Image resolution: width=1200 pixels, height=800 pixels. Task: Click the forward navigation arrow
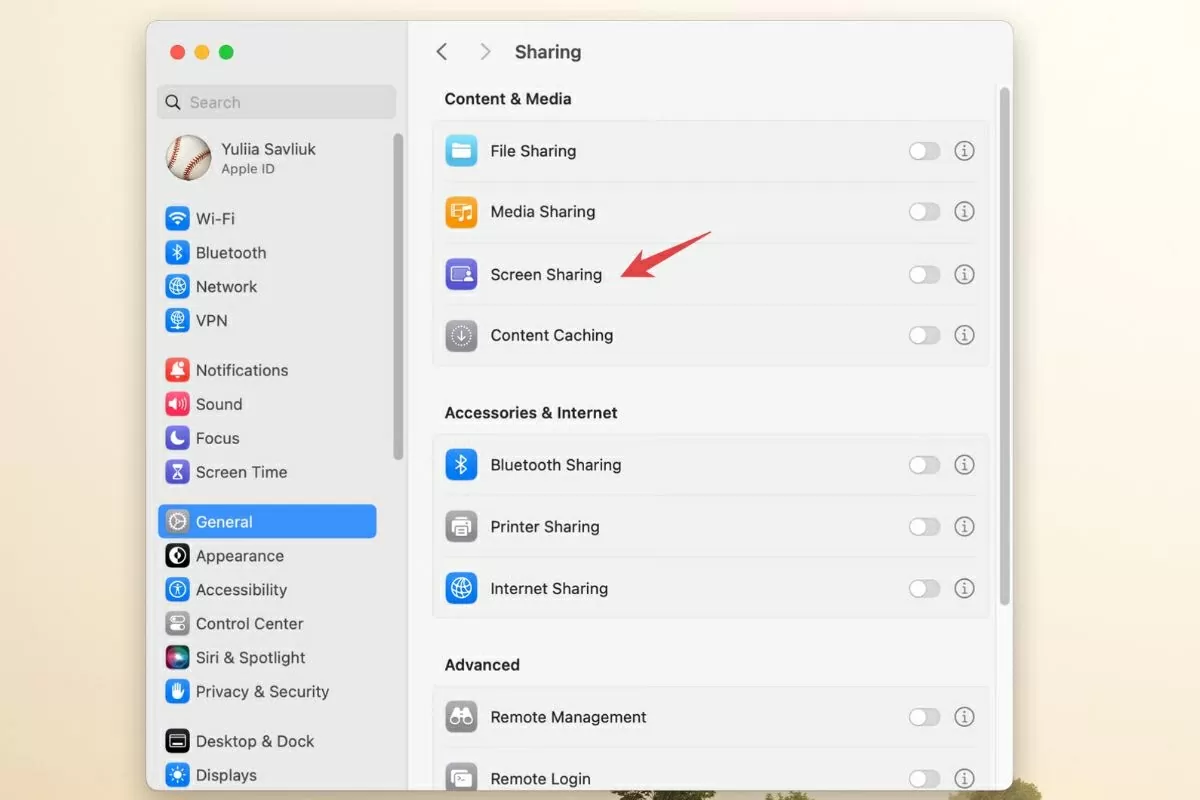click(x=485, y=51)
